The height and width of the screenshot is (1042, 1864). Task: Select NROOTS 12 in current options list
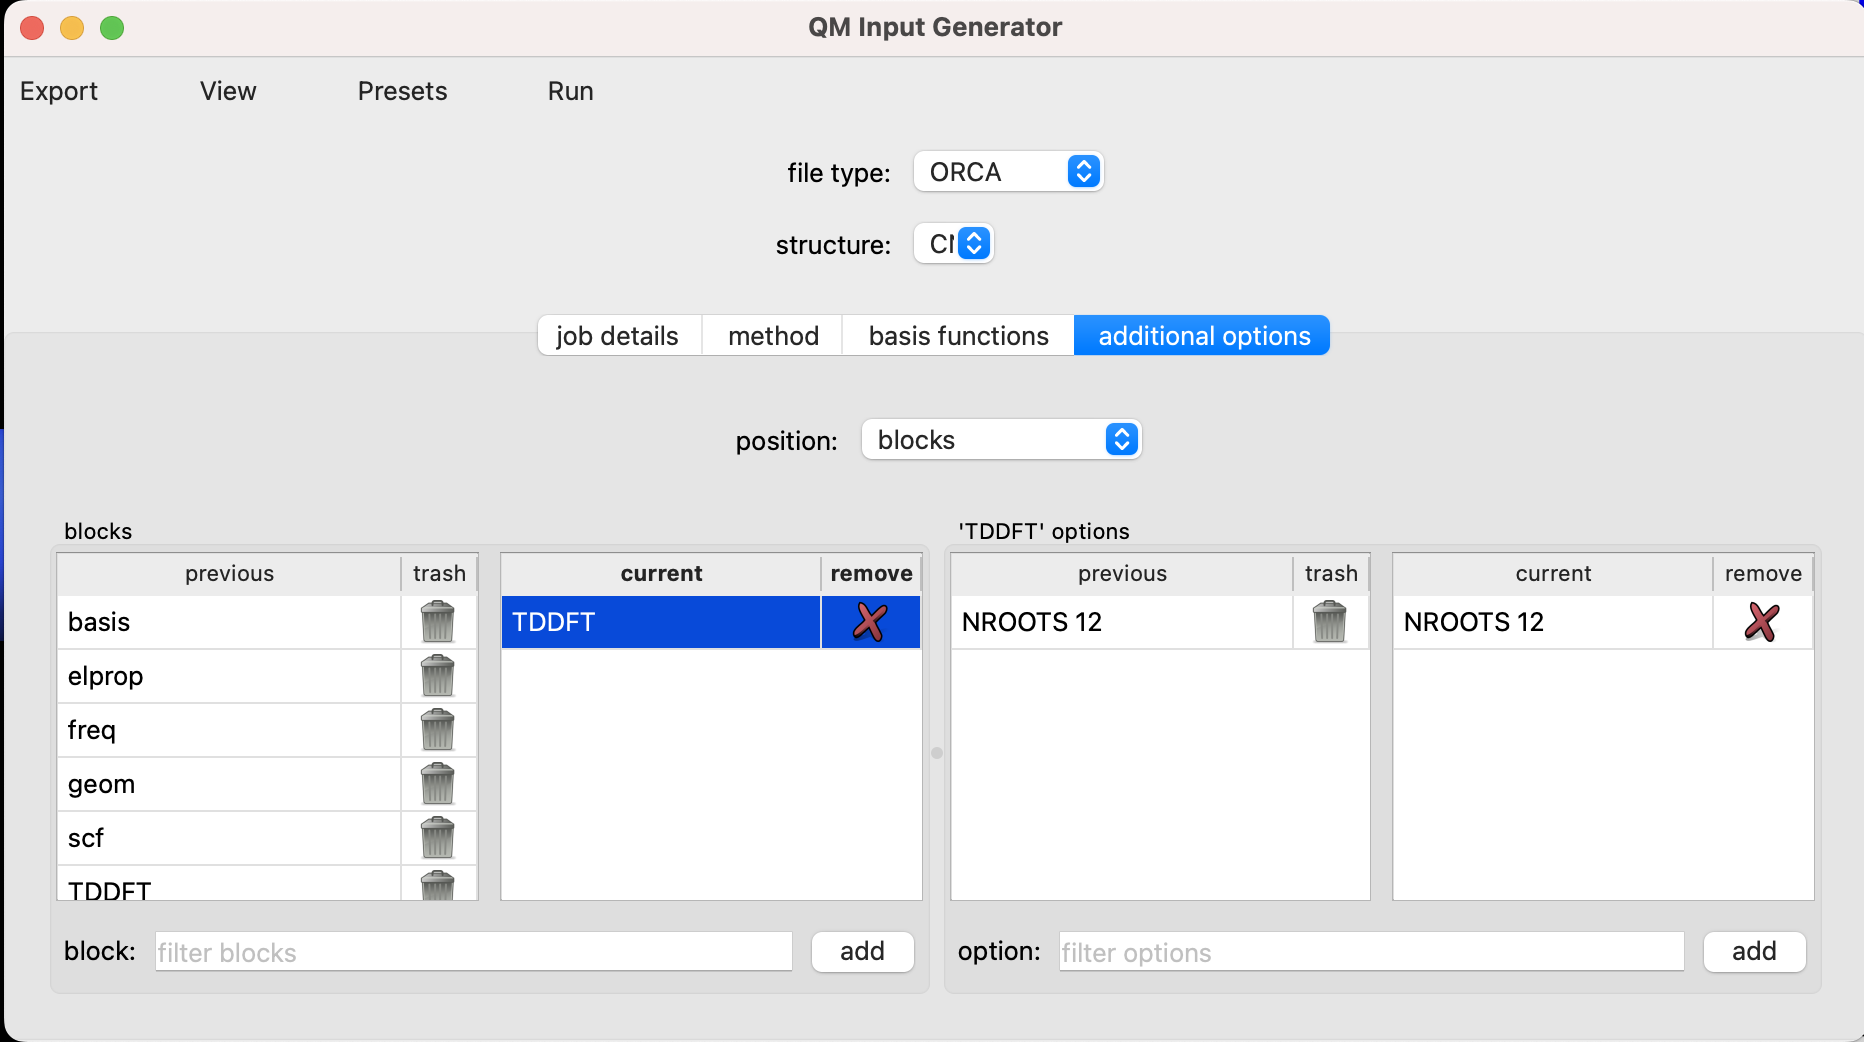(x=1553, y=622)
